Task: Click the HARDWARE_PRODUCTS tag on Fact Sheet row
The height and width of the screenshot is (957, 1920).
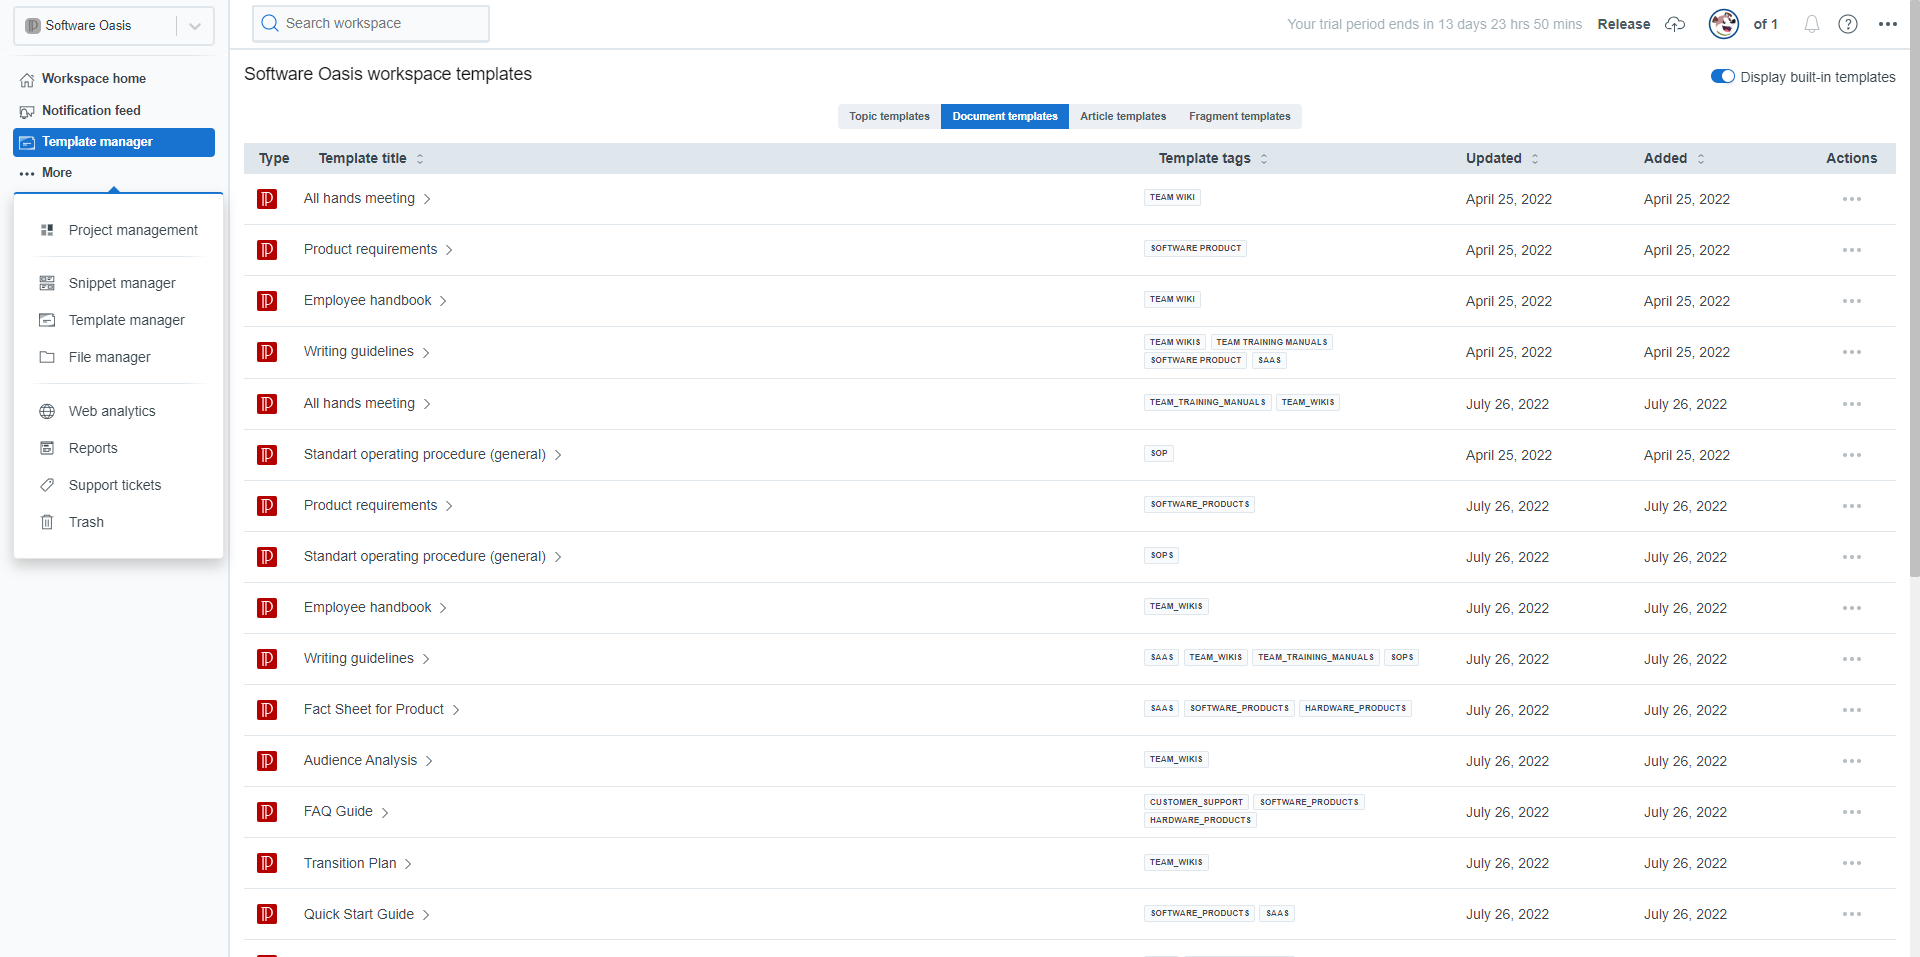Action: click(1355, 708)
